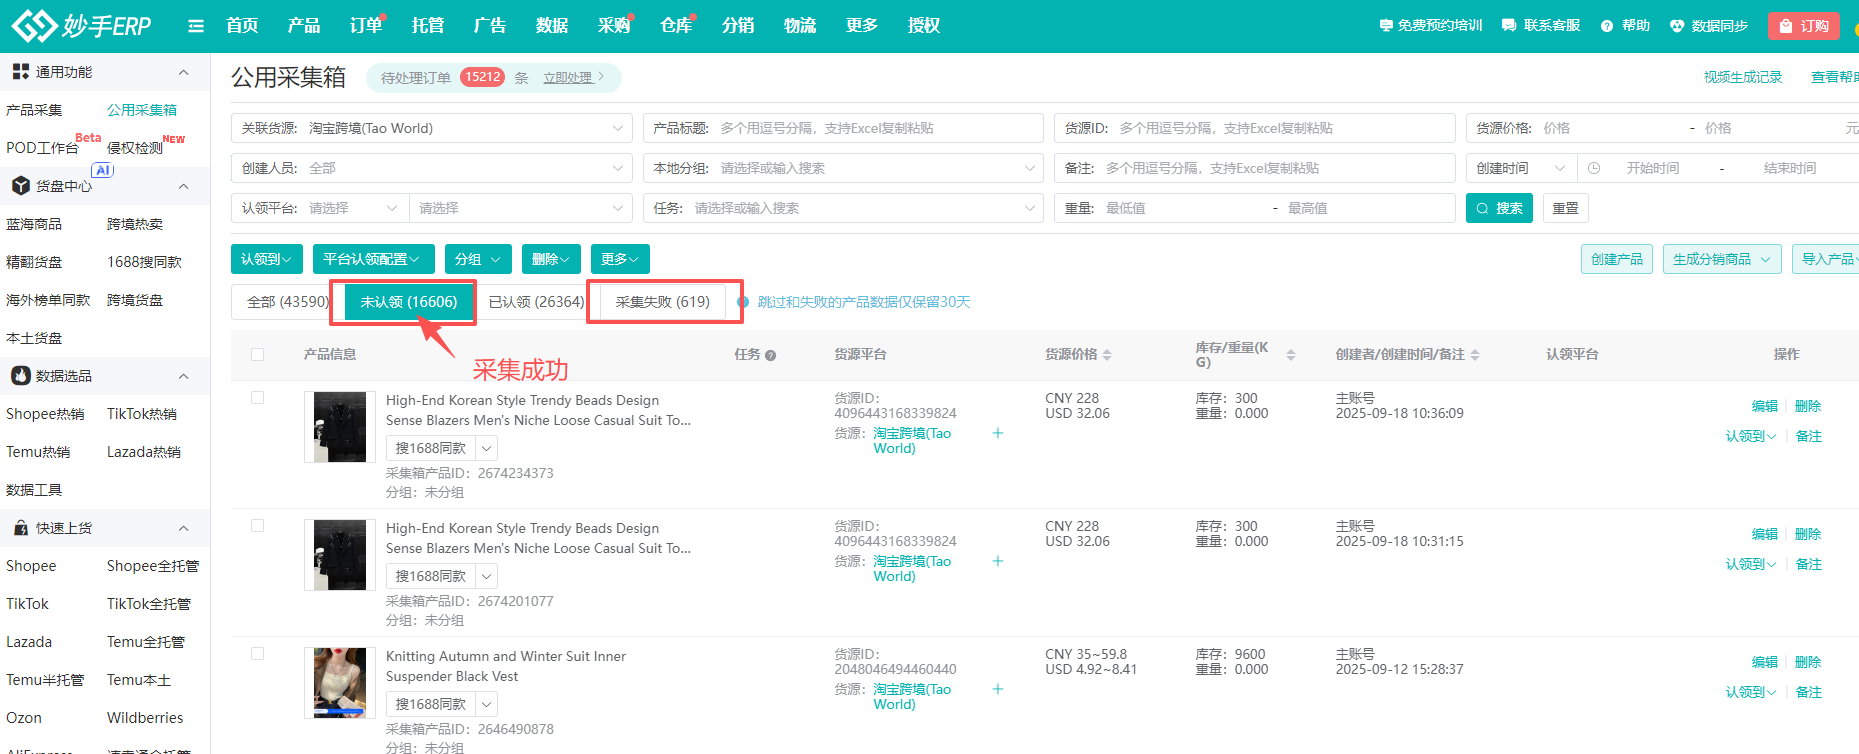This screenshot has width=1859, height=754.
Task: Click the first blazer product thumbnail
Action: tap(340, 427)
